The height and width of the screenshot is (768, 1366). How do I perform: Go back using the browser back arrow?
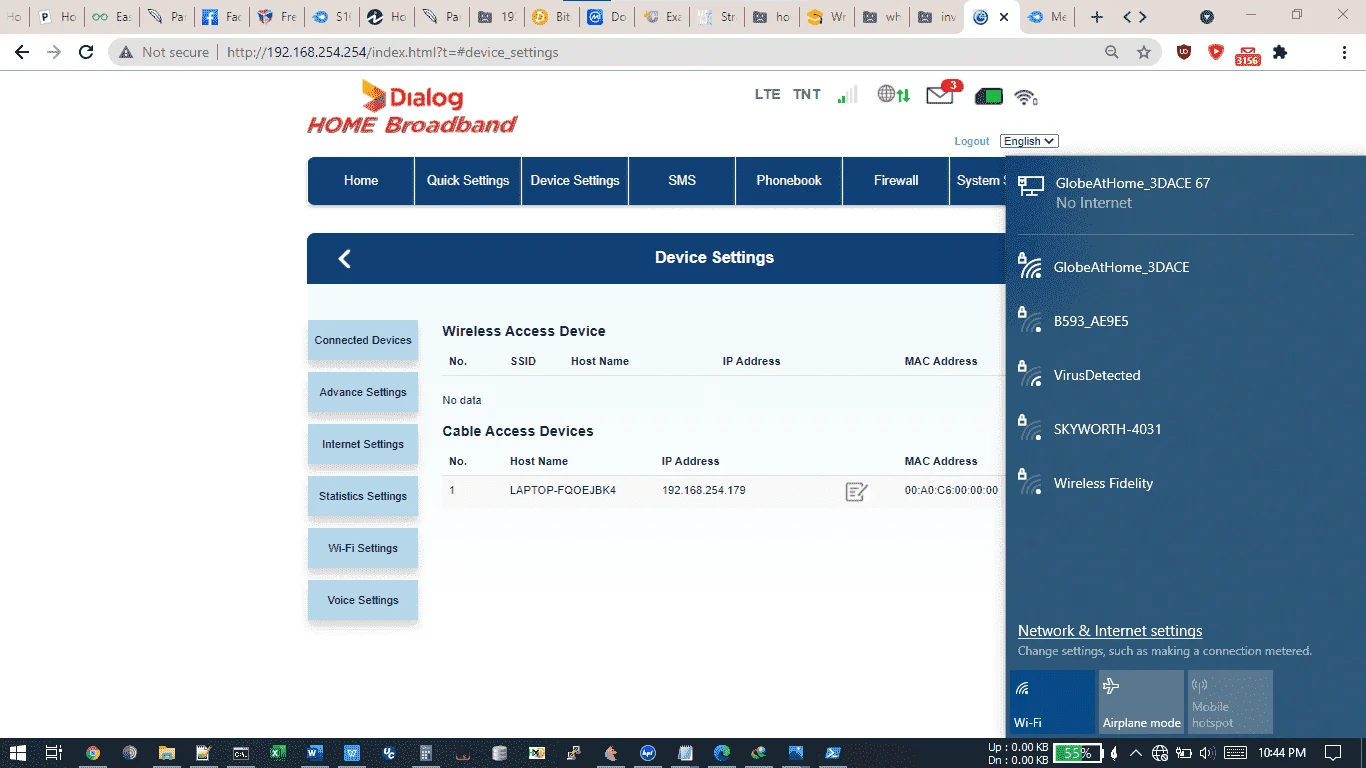click(x=22, y=52)
